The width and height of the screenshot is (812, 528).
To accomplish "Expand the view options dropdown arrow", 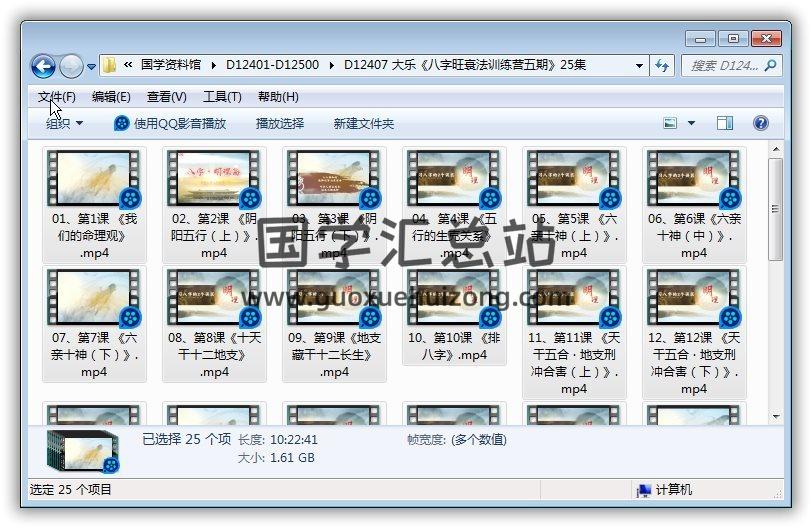I will click(691, 124).
